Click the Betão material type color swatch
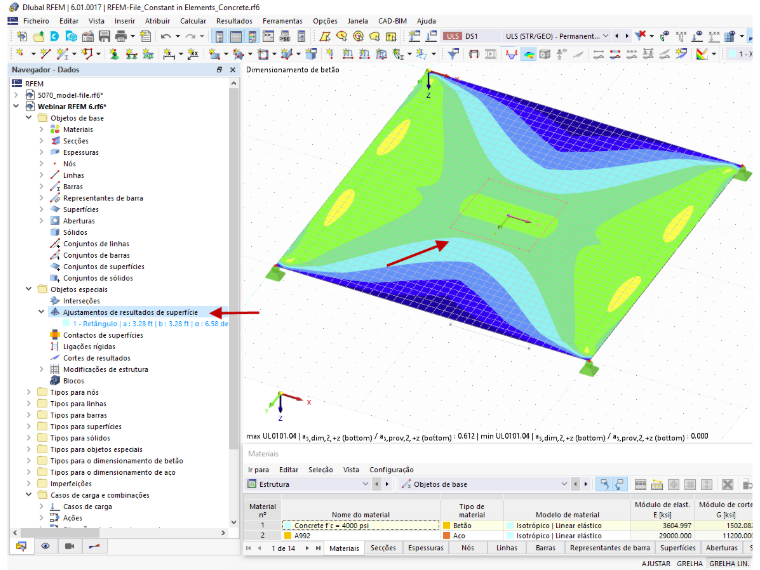 (446, 525)
